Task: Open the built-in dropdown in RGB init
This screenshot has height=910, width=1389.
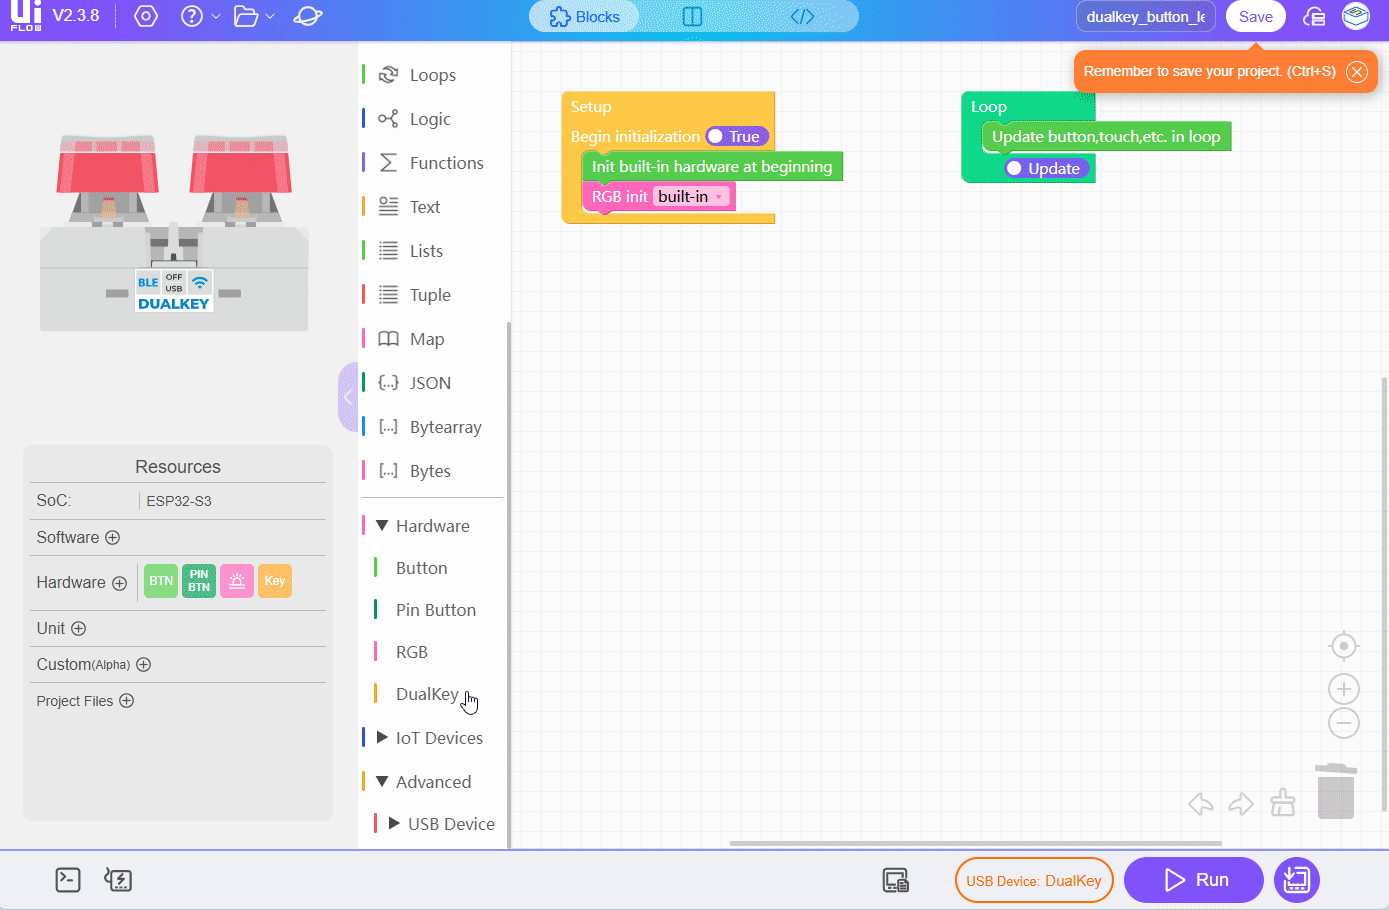Action: [719, 197]
